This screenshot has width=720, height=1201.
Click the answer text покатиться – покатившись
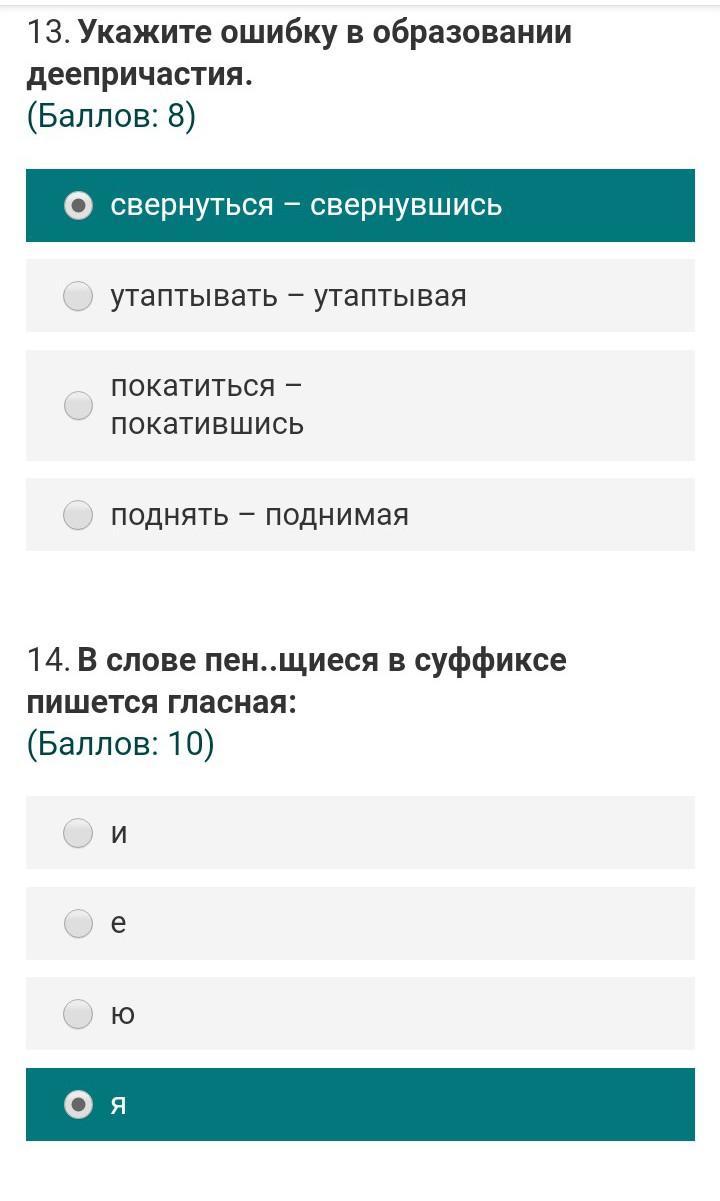[207, 405]
